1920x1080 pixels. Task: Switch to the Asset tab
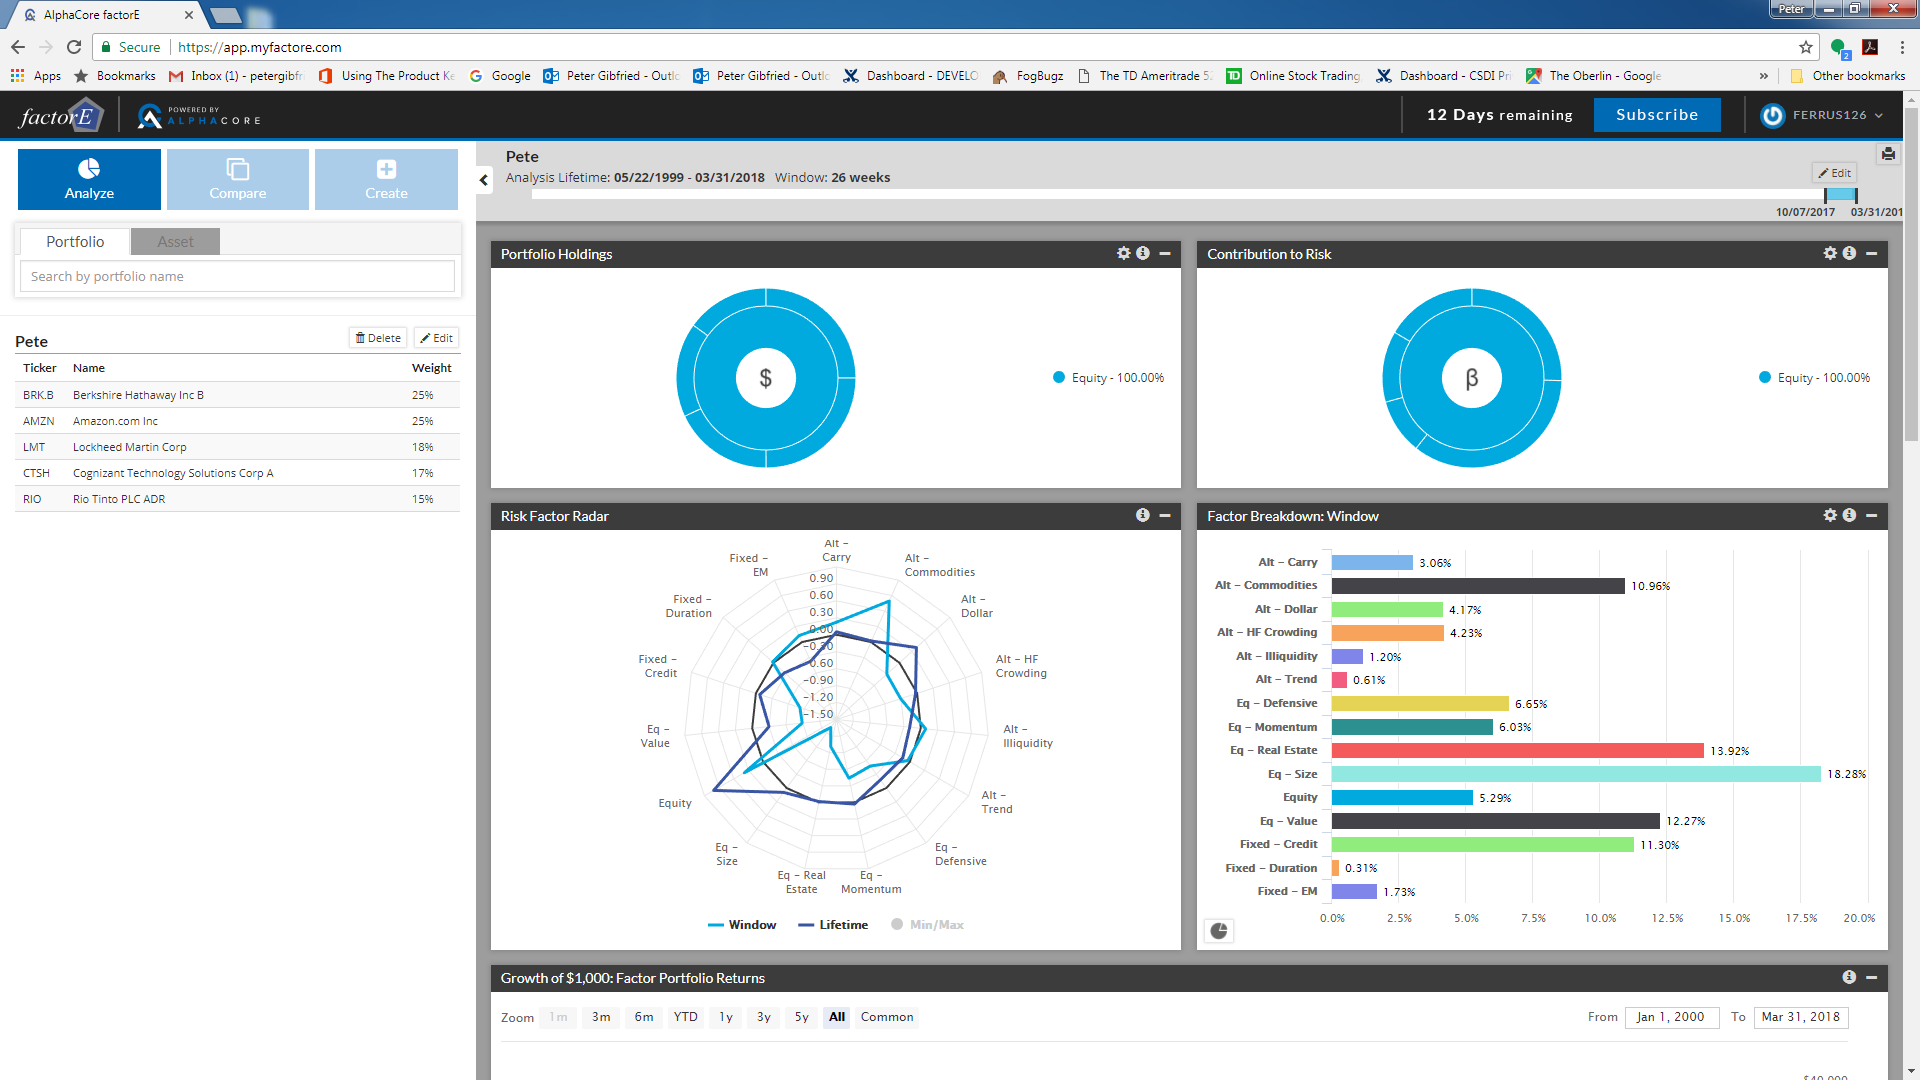tap(175, 242)
